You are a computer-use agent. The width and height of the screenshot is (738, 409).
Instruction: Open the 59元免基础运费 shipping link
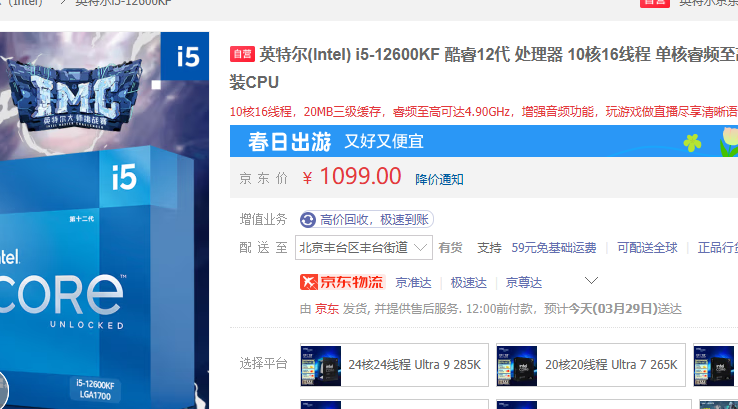[x=554, y=248]
